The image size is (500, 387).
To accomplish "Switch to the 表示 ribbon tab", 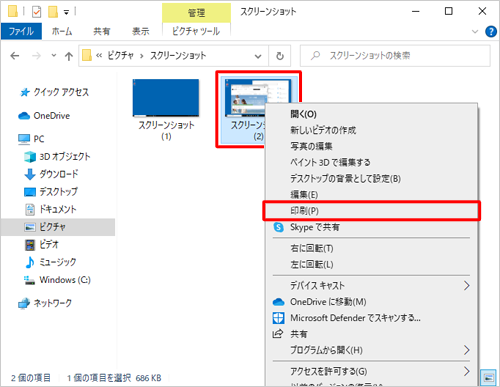I will 140,31.
